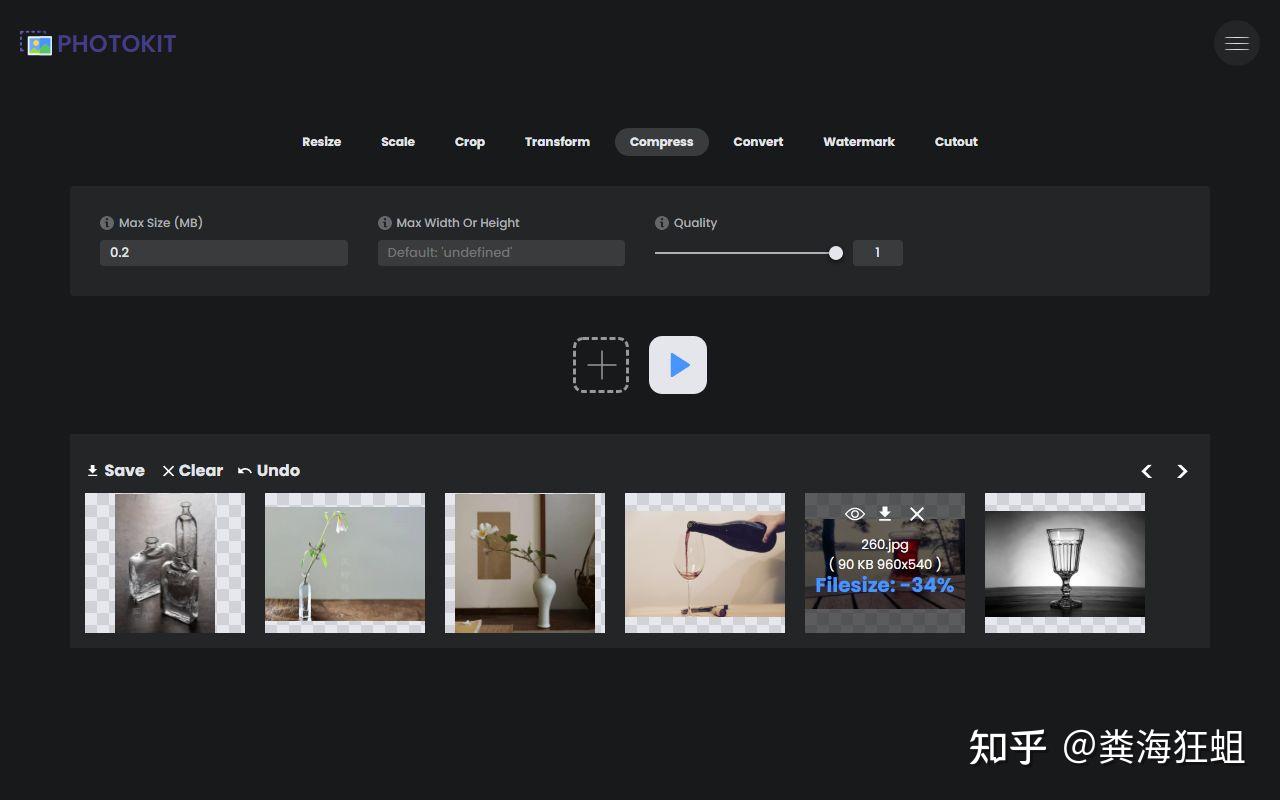The image size is (1280, 800).
Task: Focus the Max Width Or Height field
Action: [501, 253]
